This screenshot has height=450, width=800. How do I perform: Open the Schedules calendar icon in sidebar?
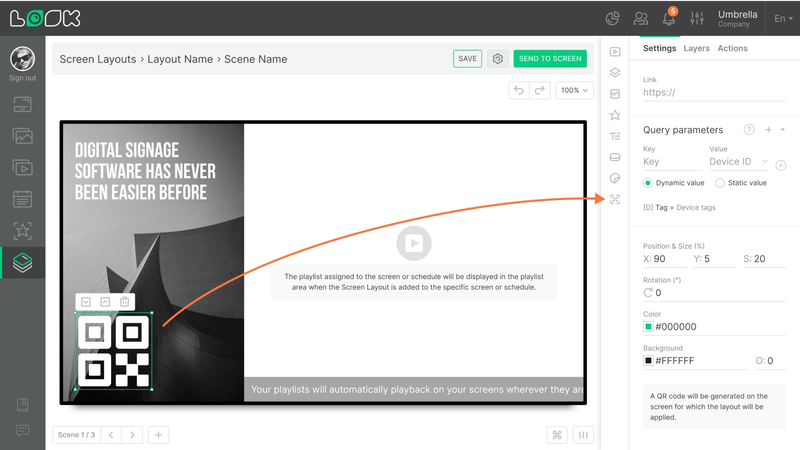point(22,199)
